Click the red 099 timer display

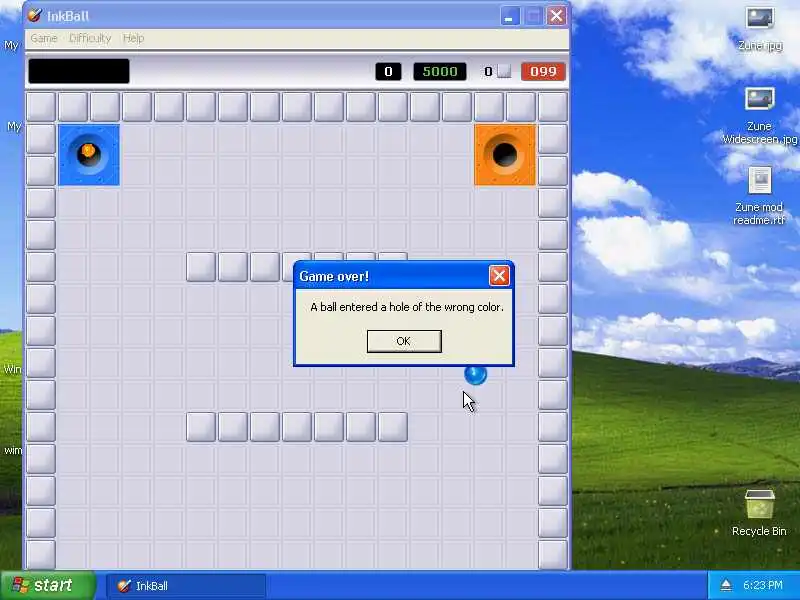pyautogui.click(x=543, y=71)
